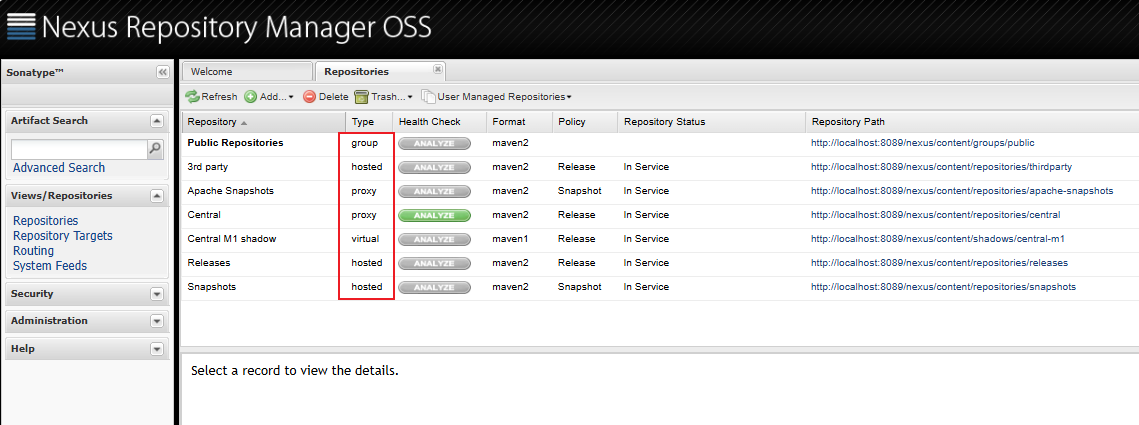
Task: Open Repositories link in sidebar
Action: point(46,221)
